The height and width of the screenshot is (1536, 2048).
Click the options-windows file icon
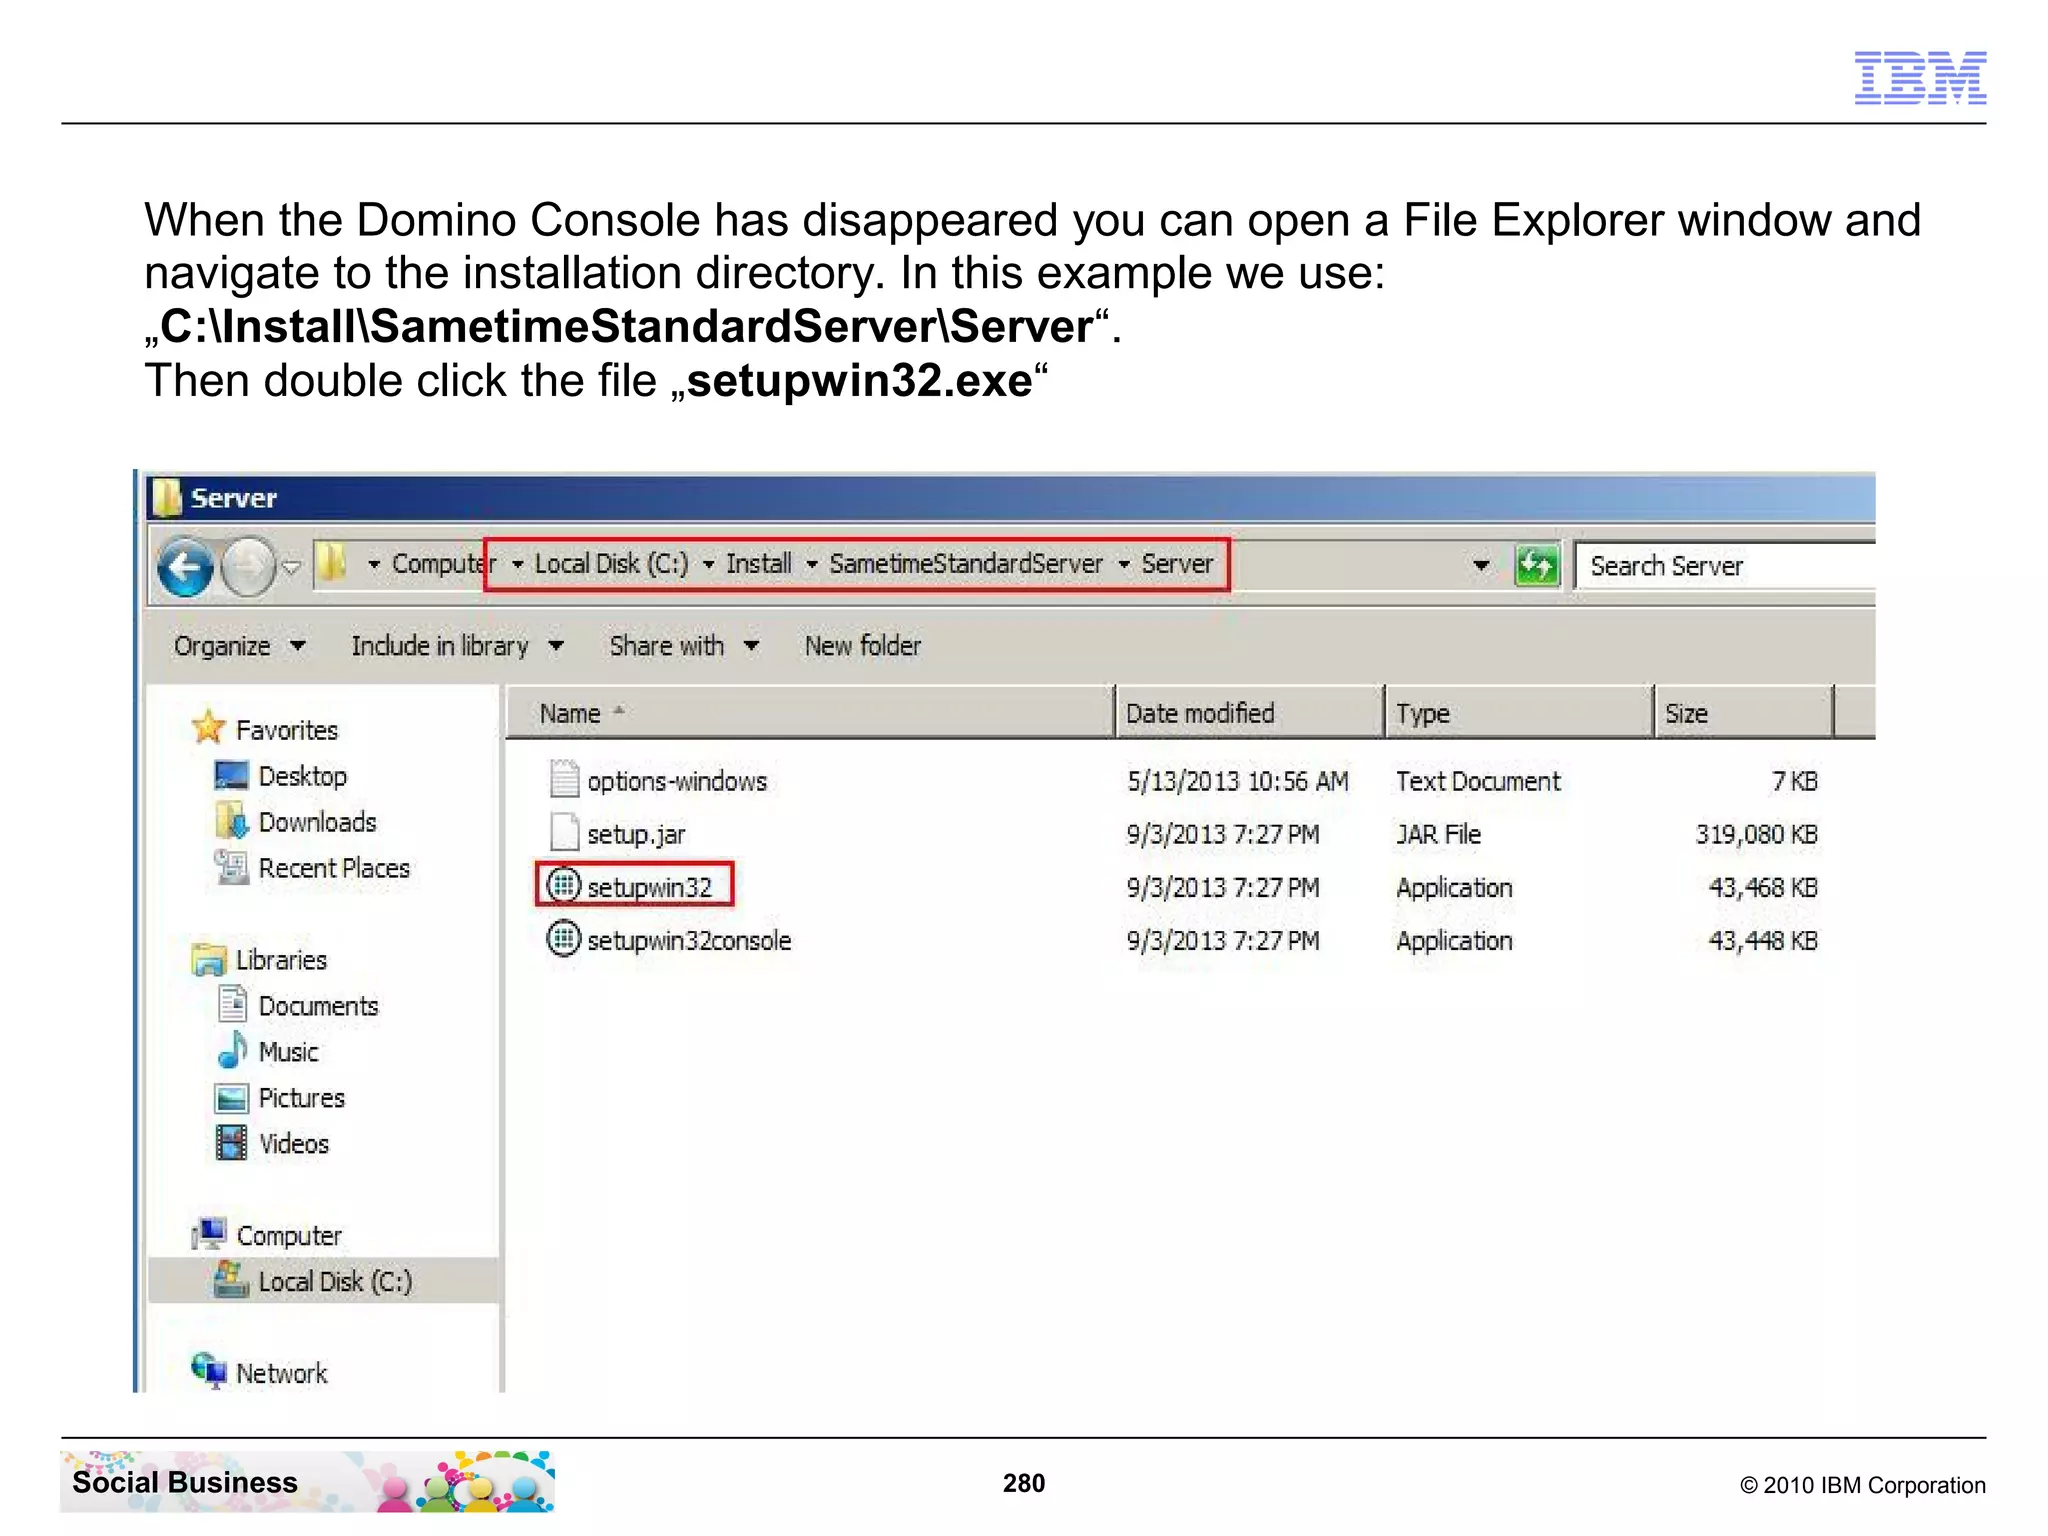pos(564,779)
